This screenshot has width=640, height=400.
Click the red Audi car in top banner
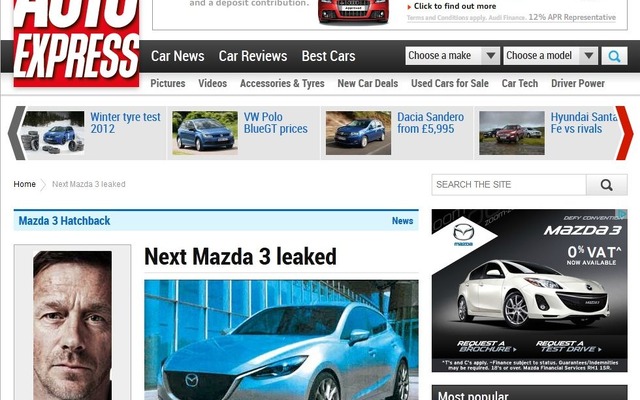(x=353, y=11)
